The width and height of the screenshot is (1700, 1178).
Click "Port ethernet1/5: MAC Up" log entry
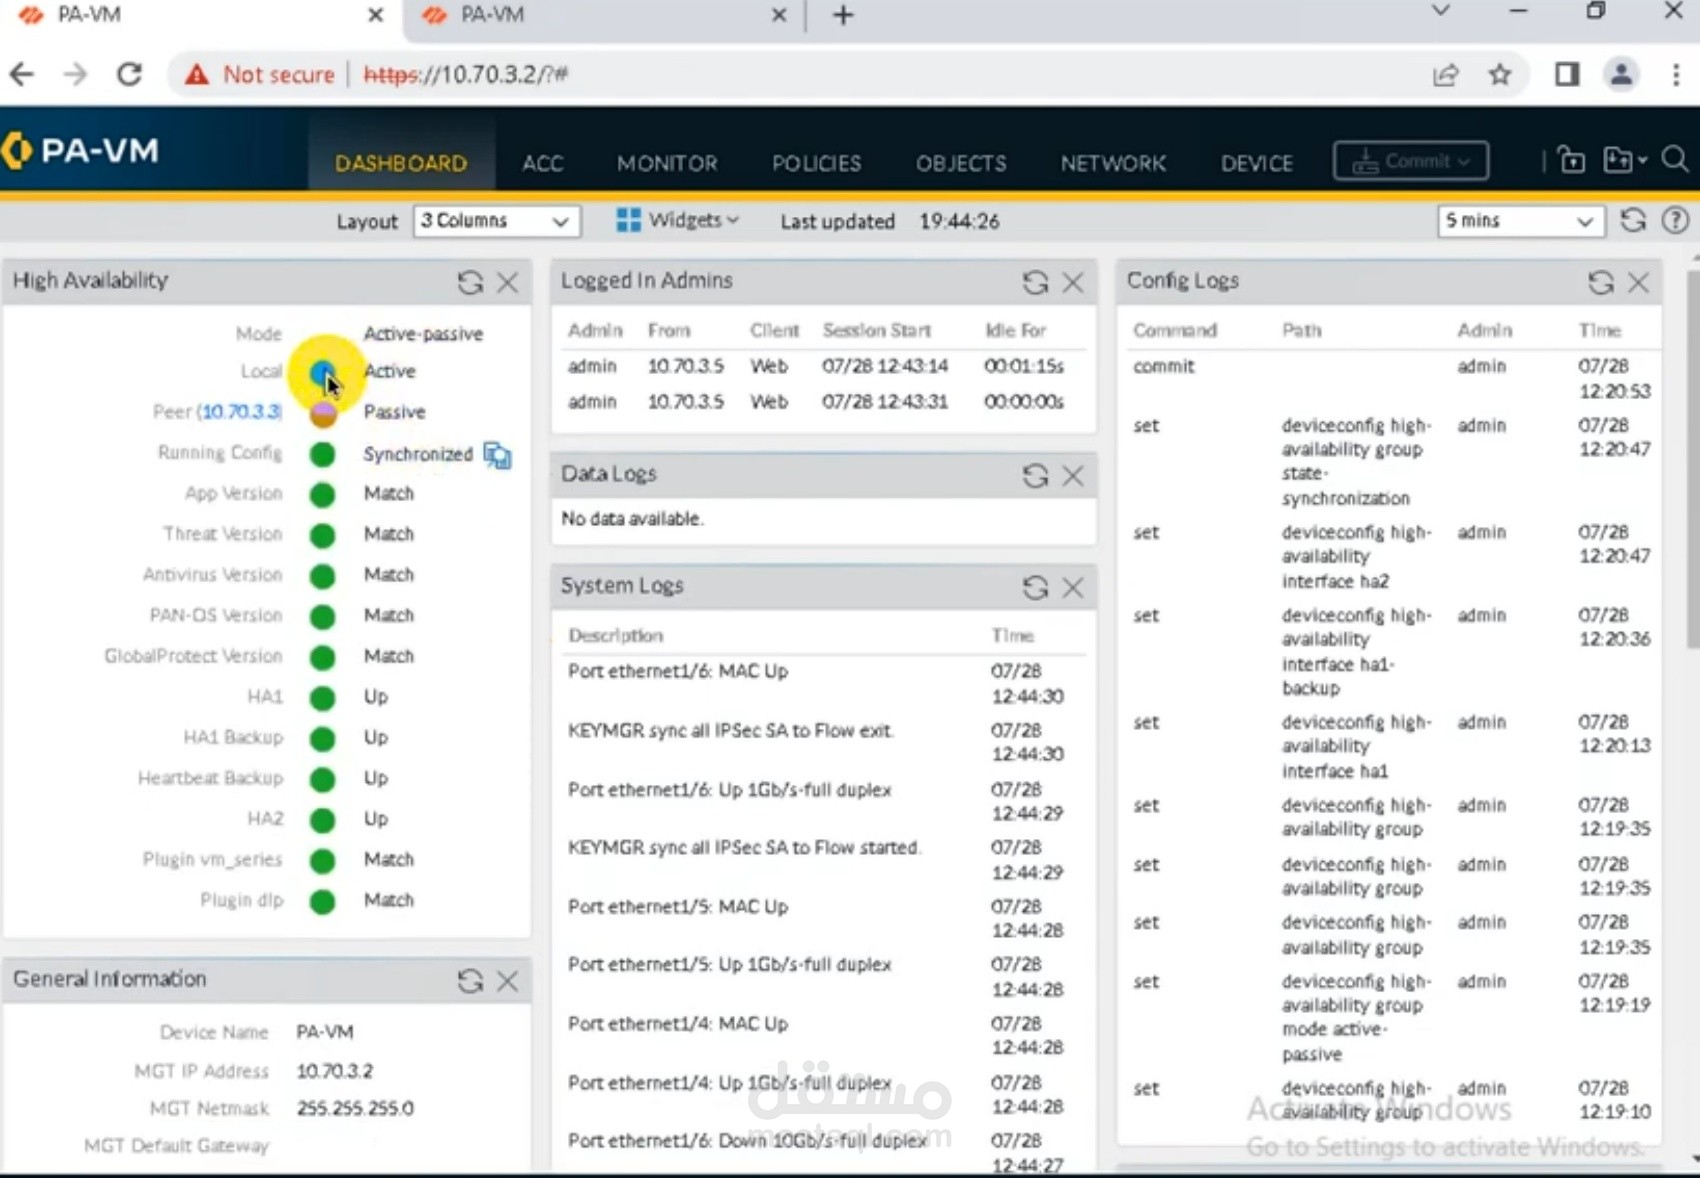678,907
